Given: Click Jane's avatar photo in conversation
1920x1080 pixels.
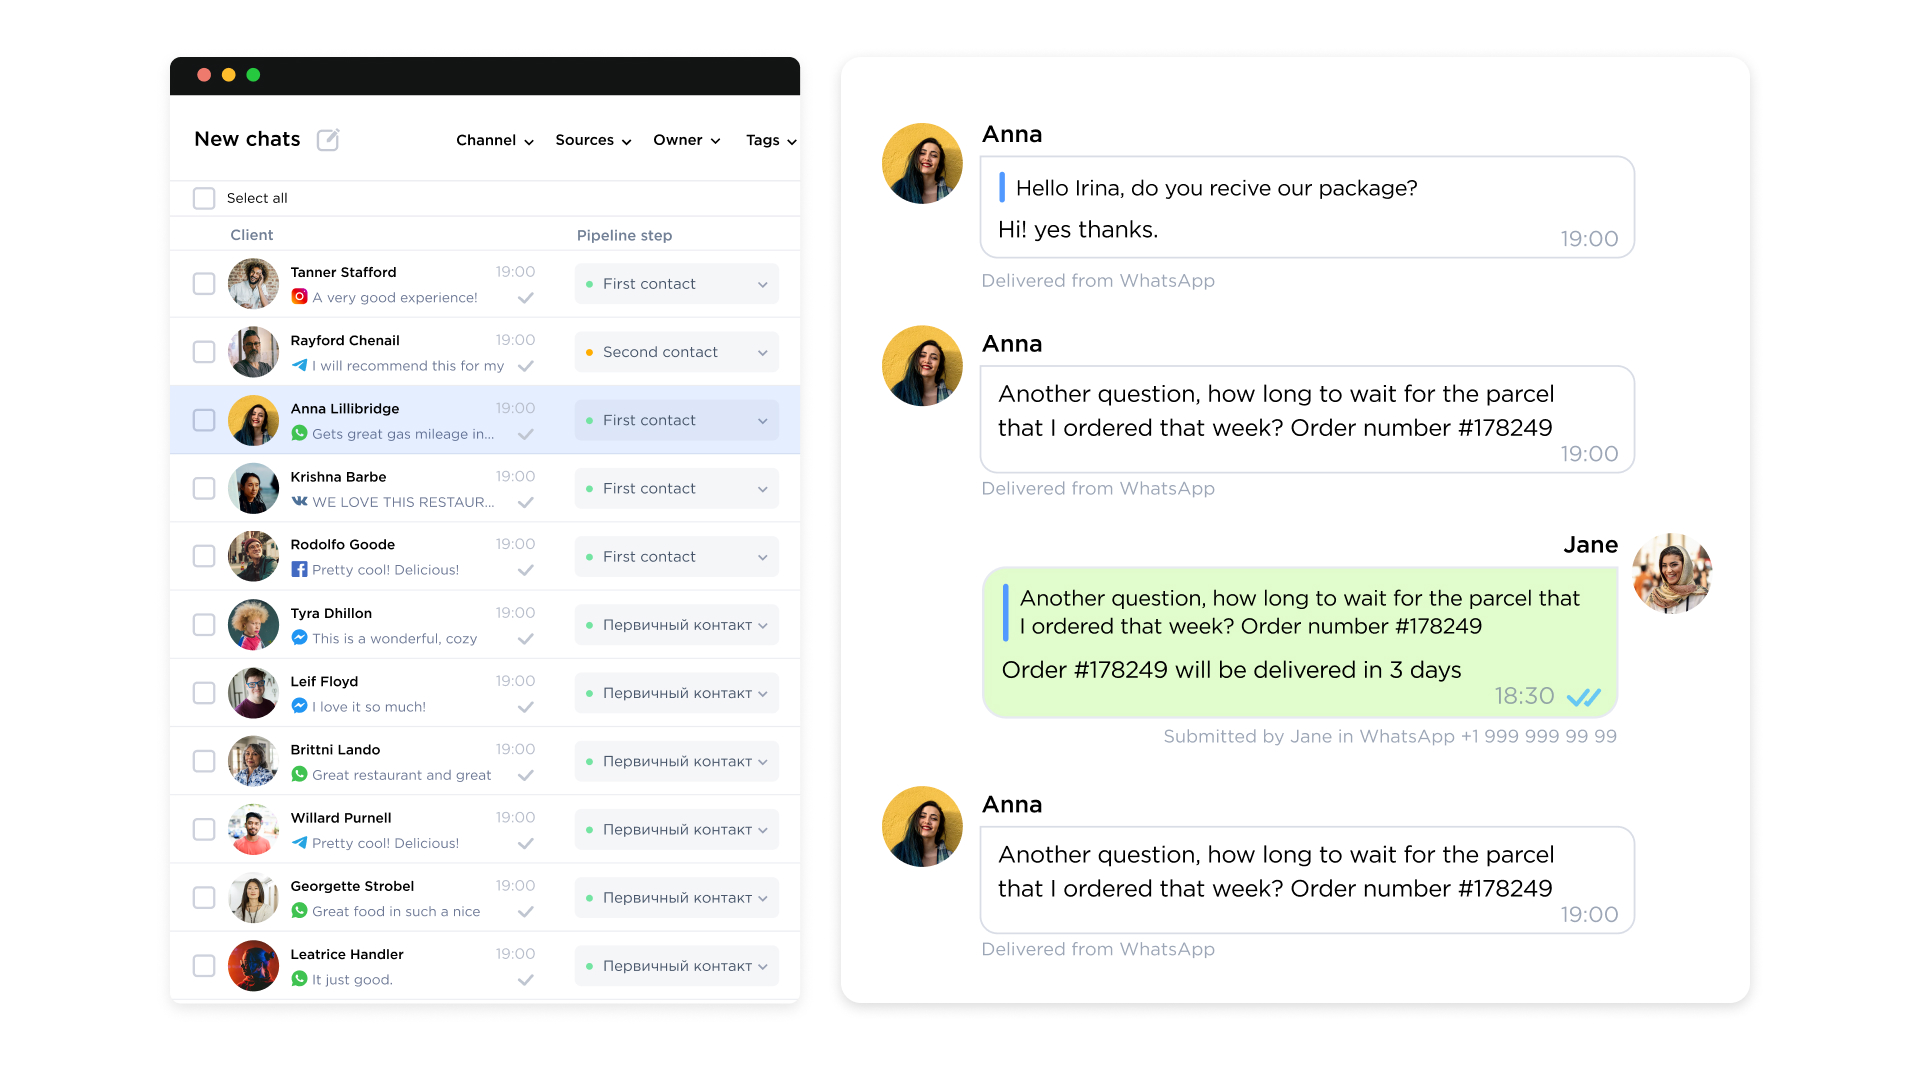Looking at the screenshot, I should coord(1671,574).
